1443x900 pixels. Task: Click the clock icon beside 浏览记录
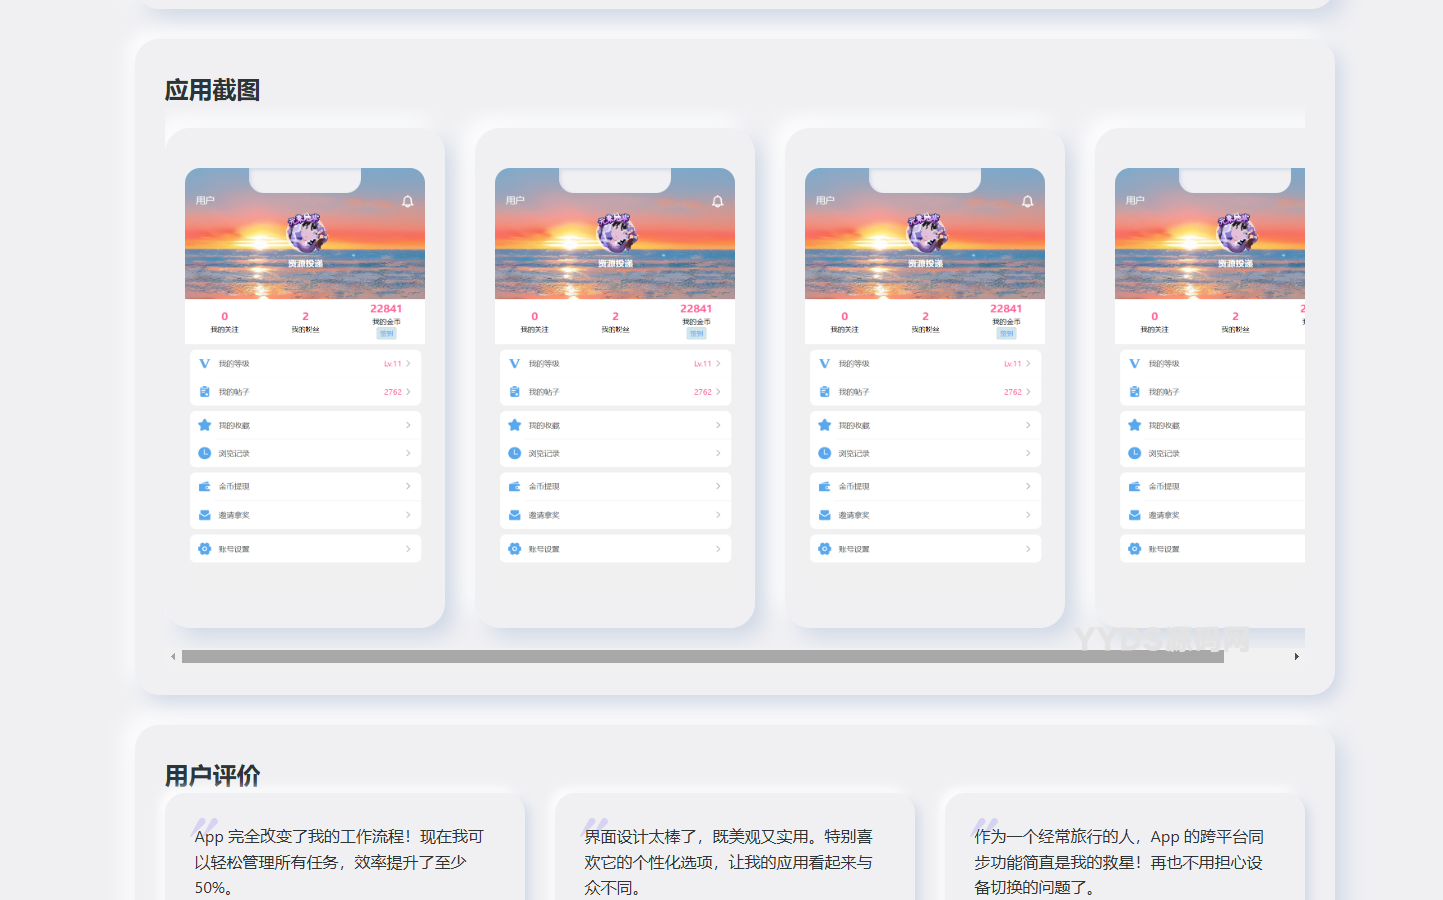[205, 453]
